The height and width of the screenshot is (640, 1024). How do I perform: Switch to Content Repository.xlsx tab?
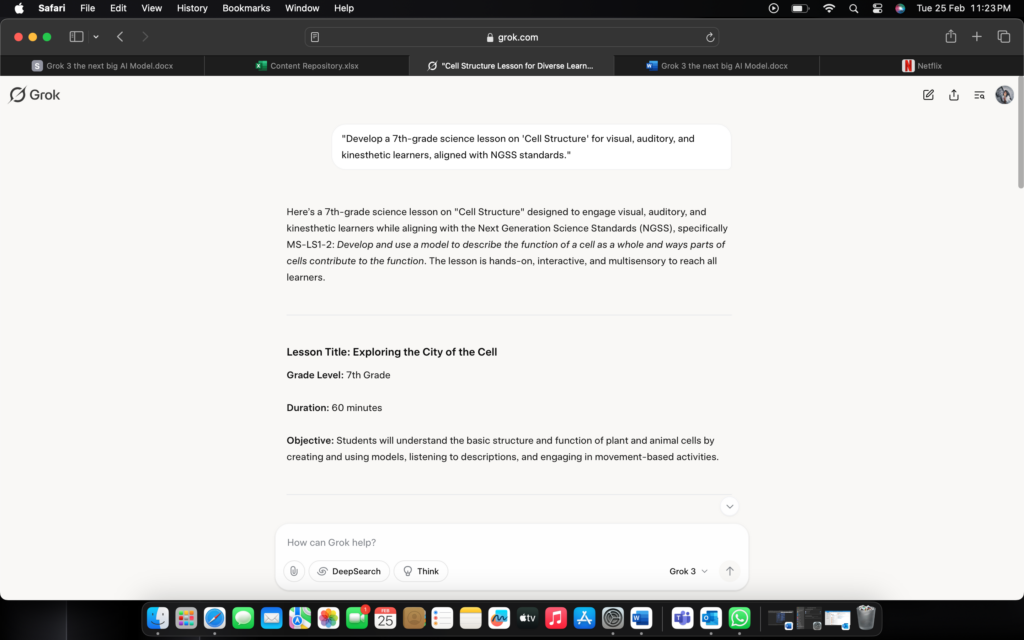pyautogui.click(x=307, y=66)
